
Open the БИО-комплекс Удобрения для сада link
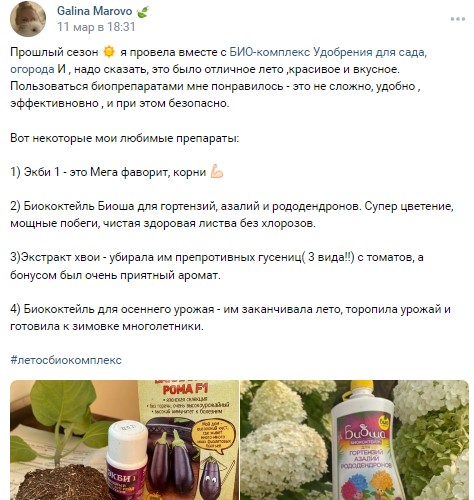[x=328, y=52]
